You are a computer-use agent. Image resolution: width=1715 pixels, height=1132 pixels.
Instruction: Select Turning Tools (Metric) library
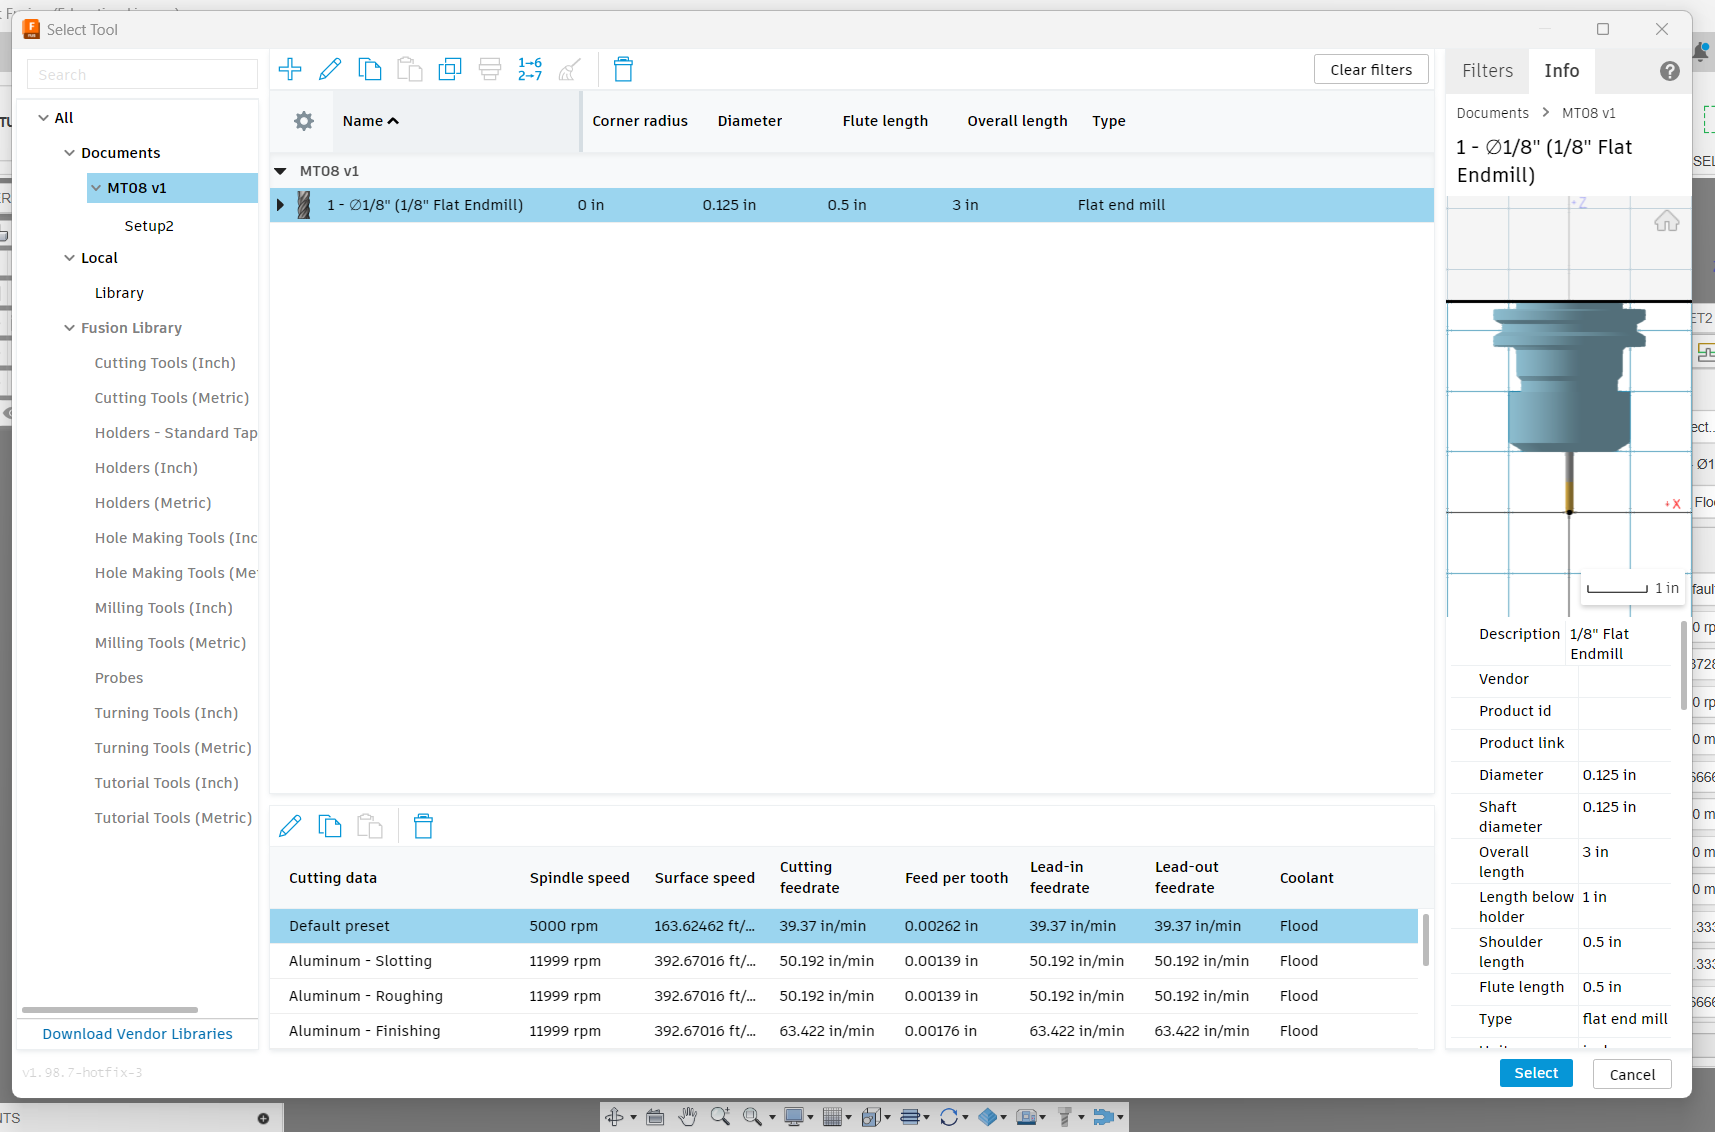pos(173,748)
